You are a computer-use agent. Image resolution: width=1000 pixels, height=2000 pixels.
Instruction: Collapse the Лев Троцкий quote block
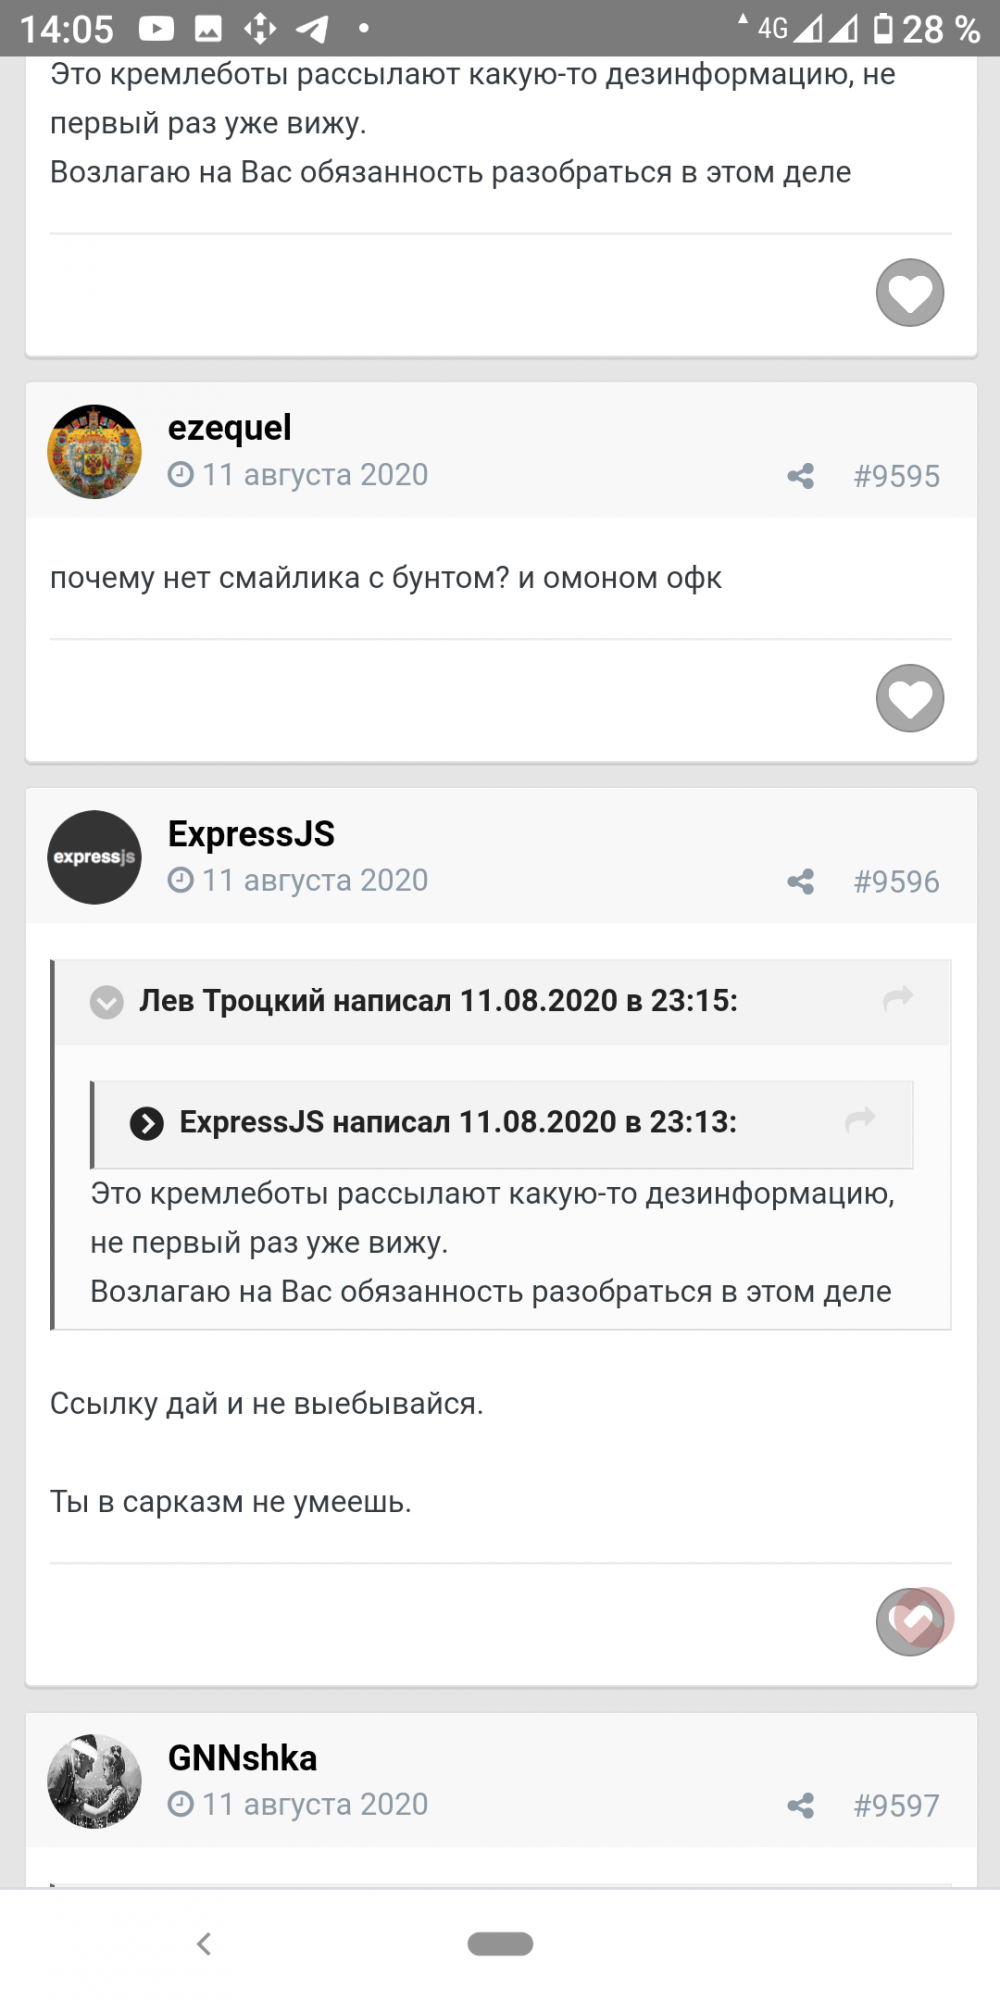tap(107, 1001)
